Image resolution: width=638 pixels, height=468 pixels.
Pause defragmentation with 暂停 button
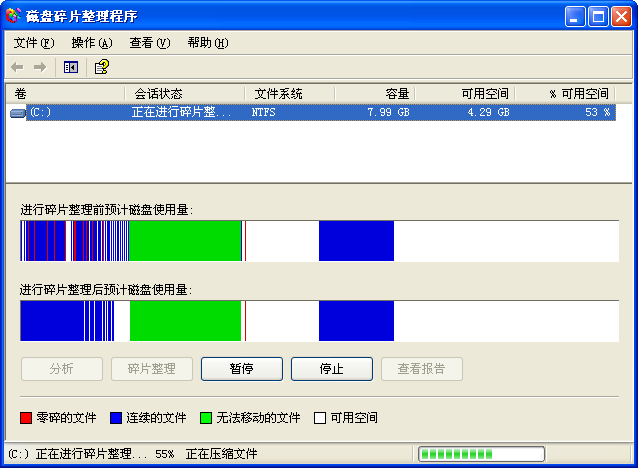point(242,369)
